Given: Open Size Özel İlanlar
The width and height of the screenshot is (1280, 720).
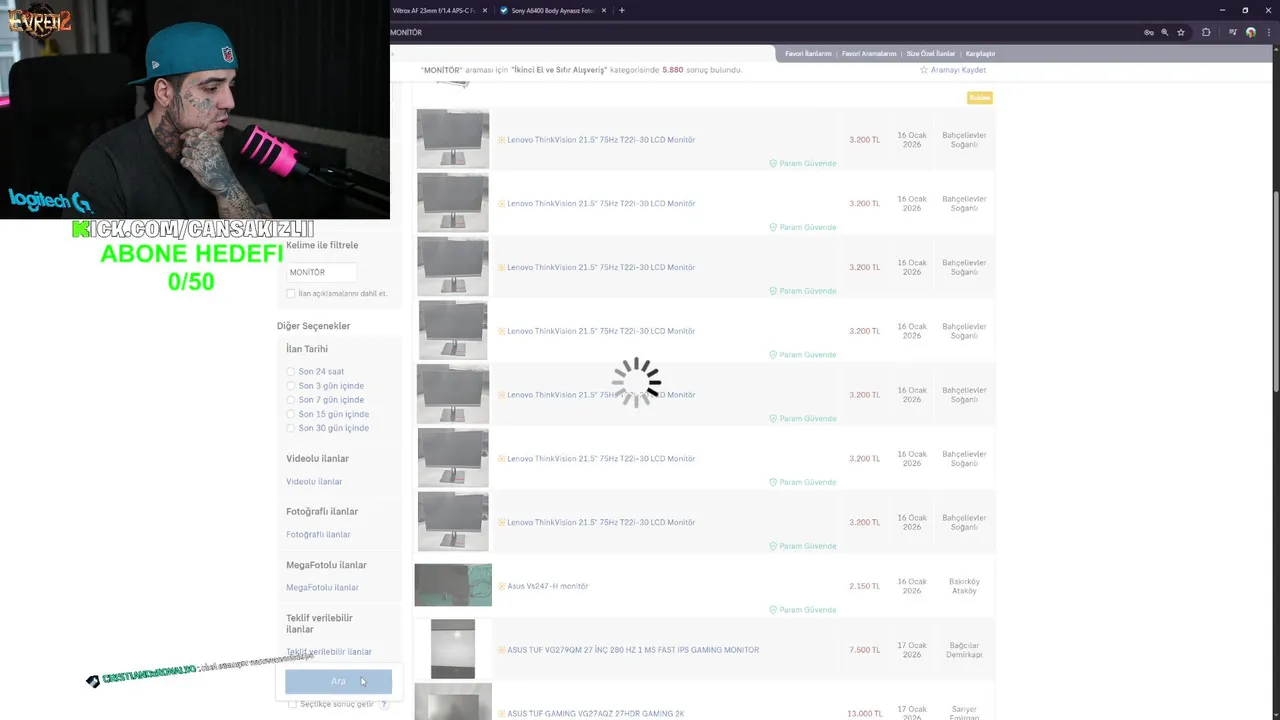Looking at the screenshot, I should [931, 54].
